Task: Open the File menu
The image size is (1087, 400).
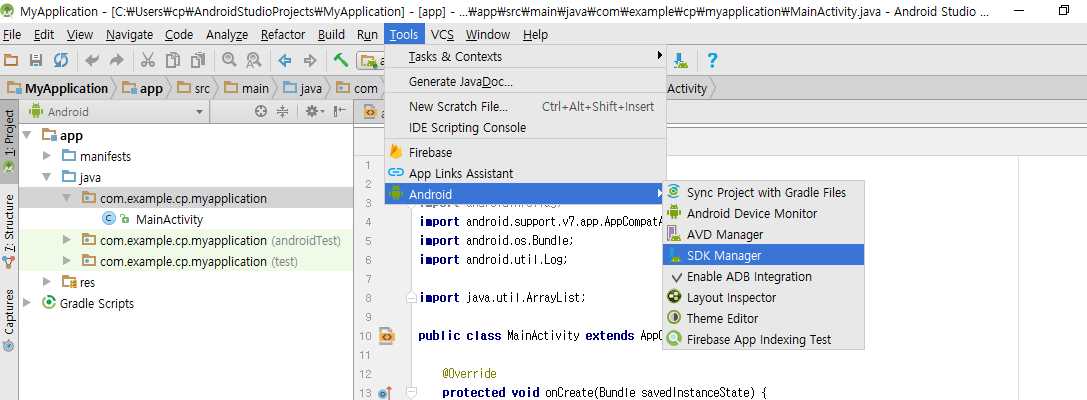Action: click(x=12, y=35)
